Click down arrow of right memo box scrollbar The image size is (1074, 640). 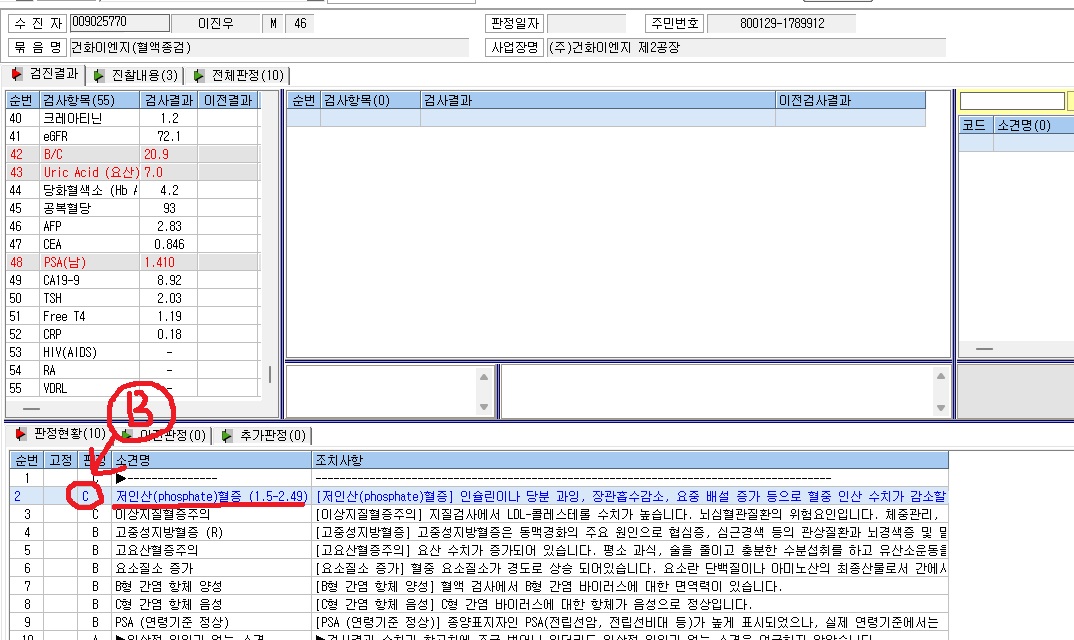click(x=940, y=408)
